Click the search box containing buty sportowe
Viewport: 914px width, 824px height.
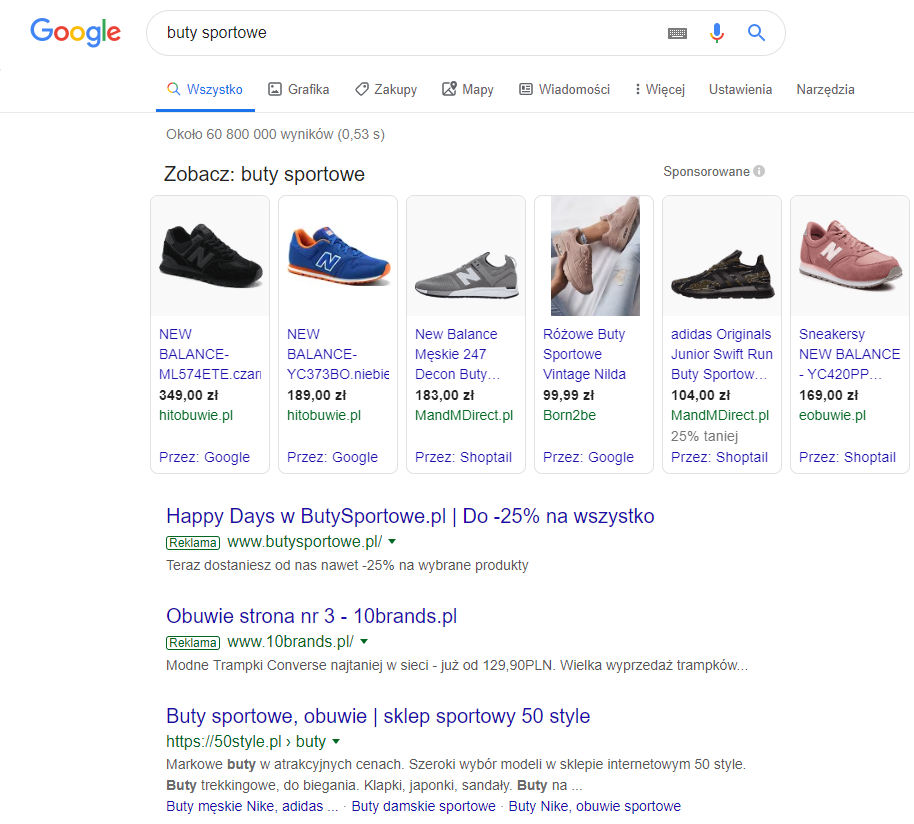pyautogui.click(x=400, y=33)
